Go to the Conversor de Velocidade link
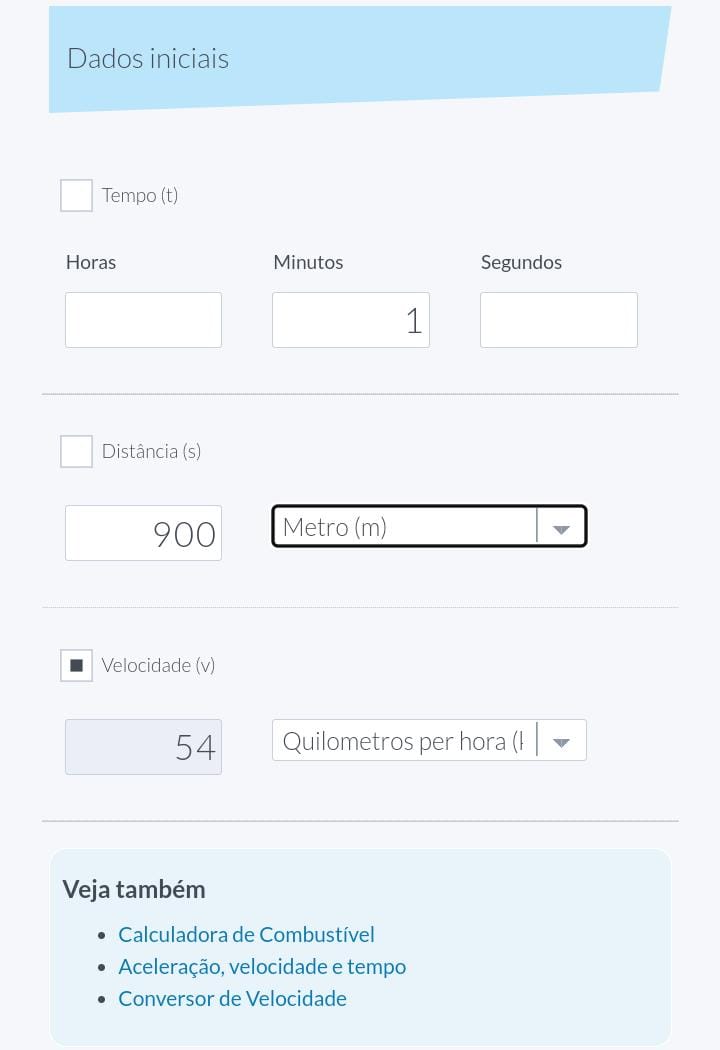 [x=232, y=998]
